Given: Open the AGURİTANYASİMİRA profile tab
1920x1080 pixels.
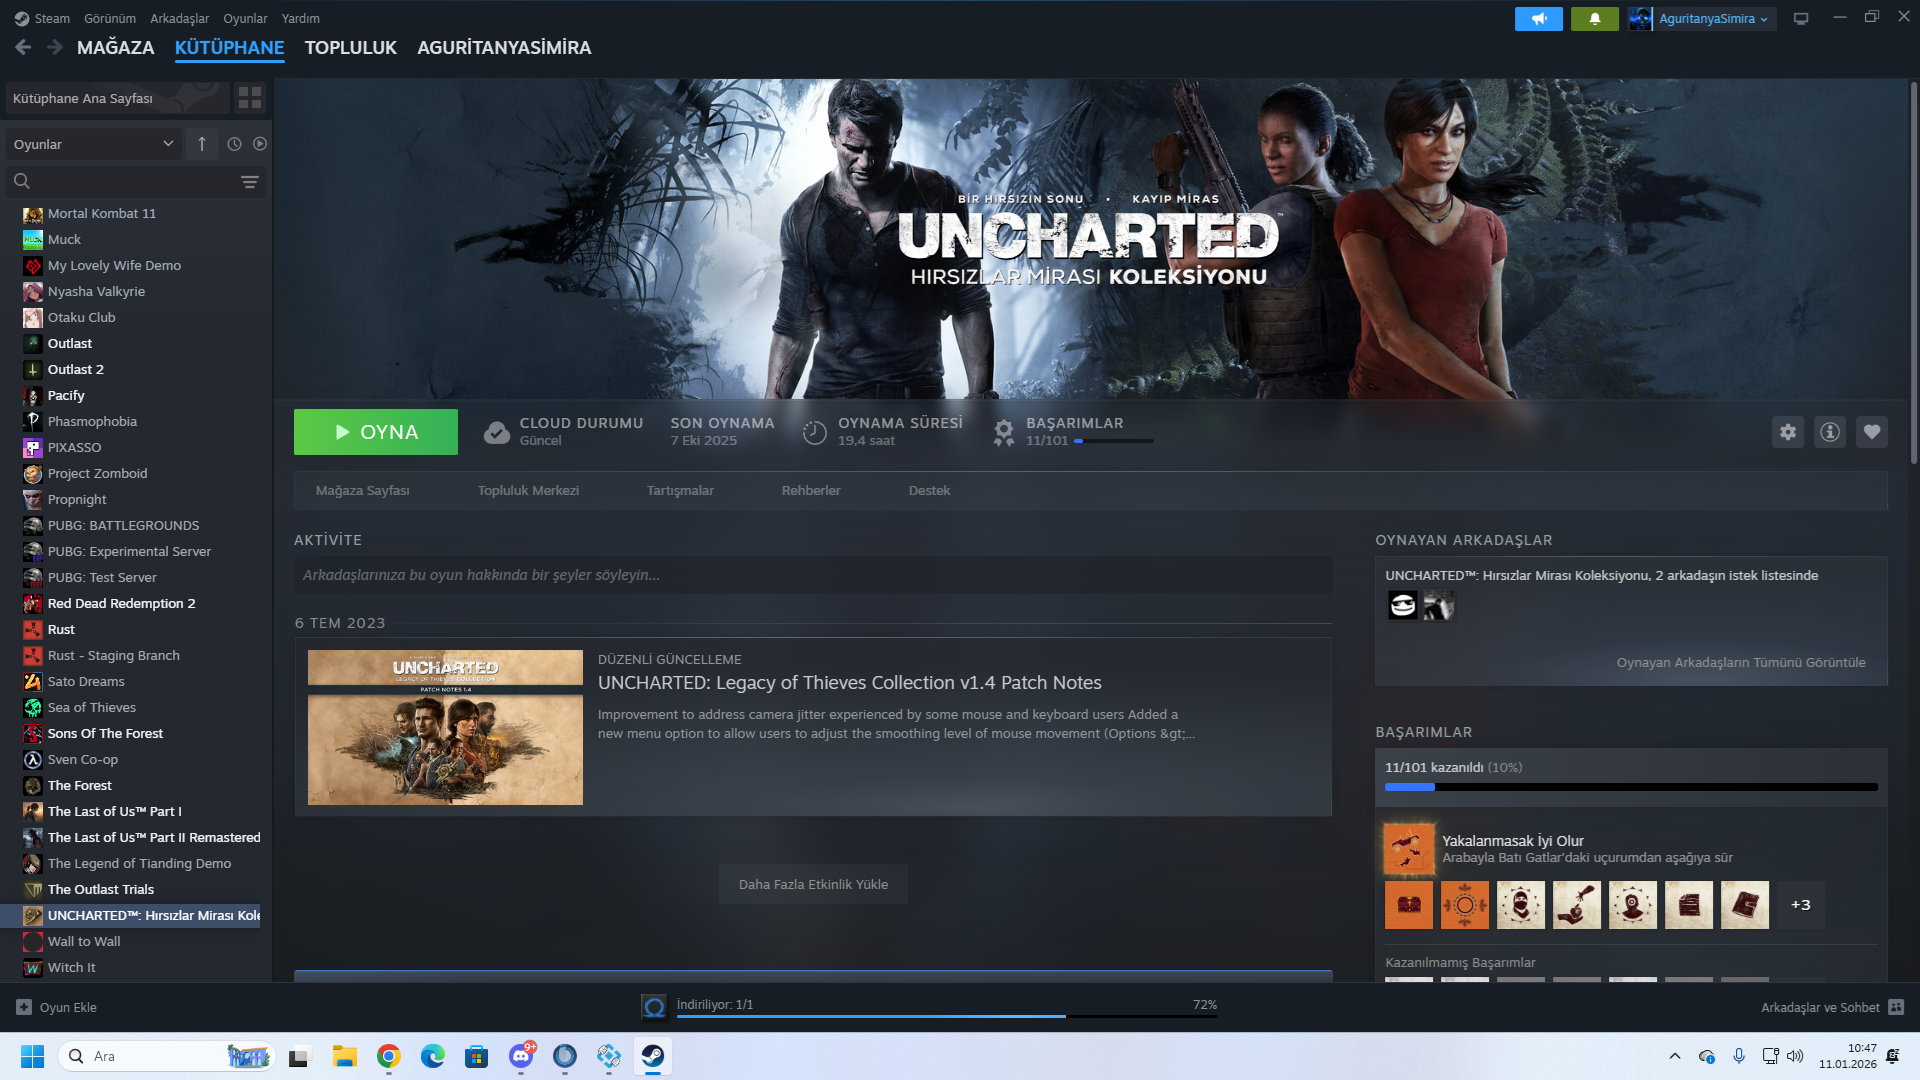Looking at the screenshot, I should [x=504, y=47].
